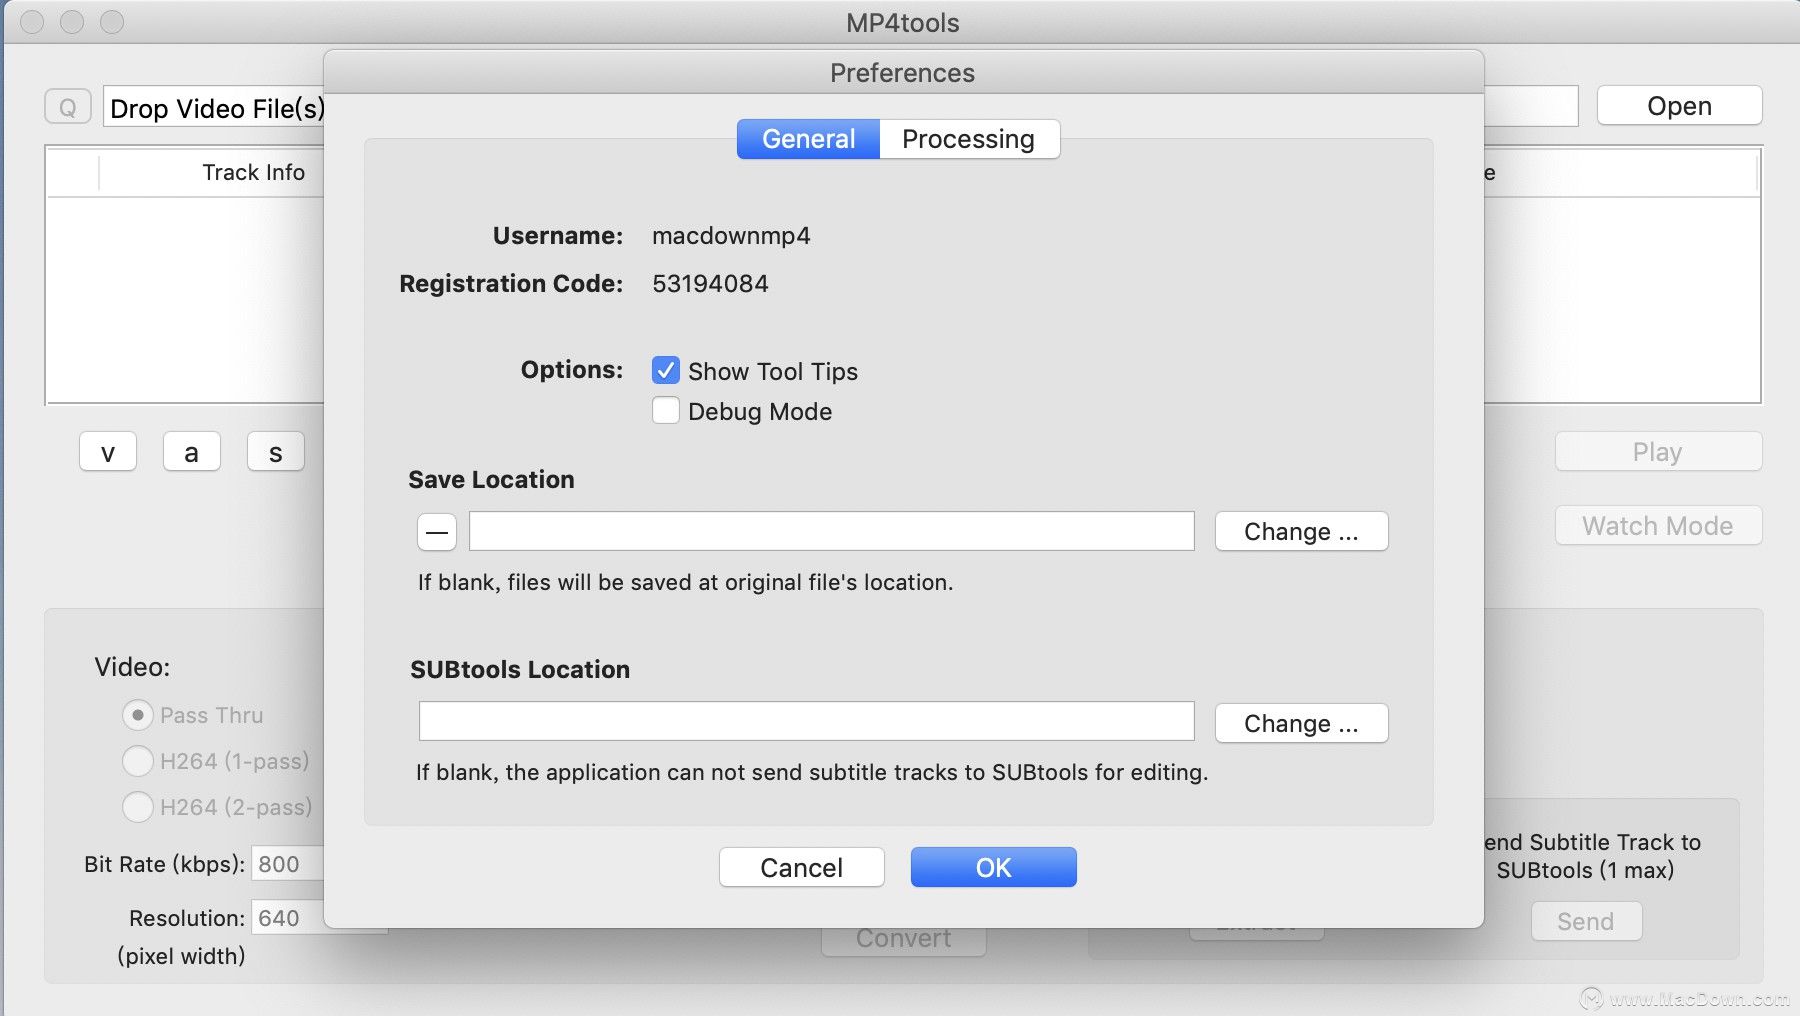
Task: Click the Open button in main window
Action: (1679, 106)
